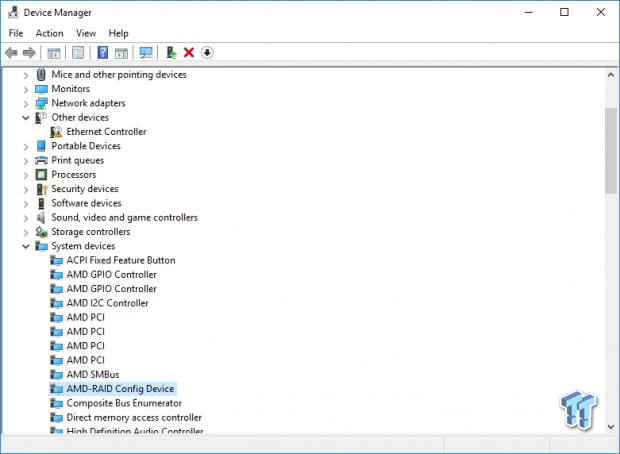Click the Print queues printer icon
The image size is (620, 454).
coord(41,160)
